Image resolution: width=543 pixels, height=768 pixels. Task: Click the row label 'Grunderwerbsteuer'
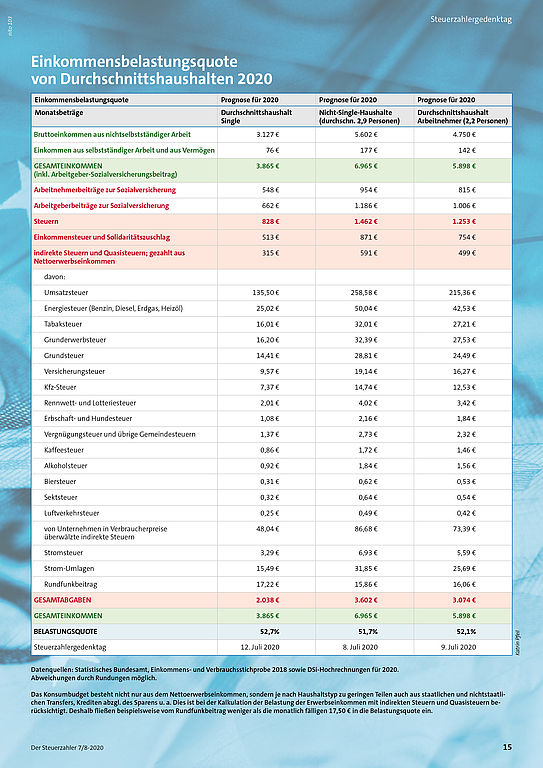pyautogui.click(x=75, y=340)
